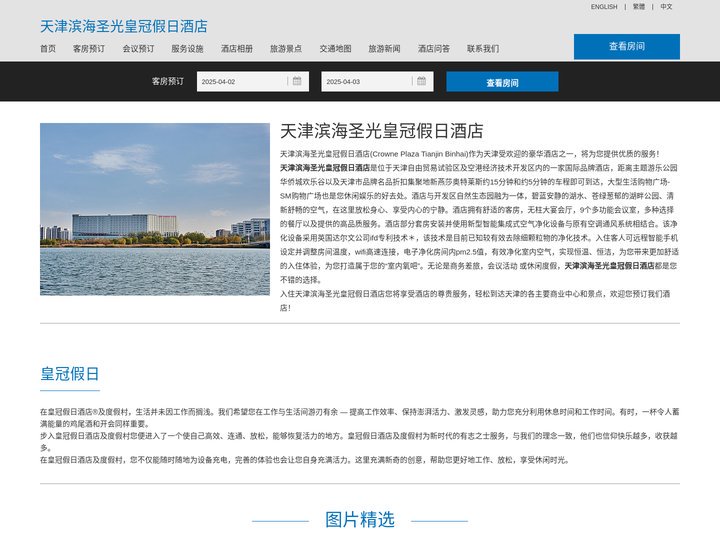Go to 服务设施 page

click(187, 49)
